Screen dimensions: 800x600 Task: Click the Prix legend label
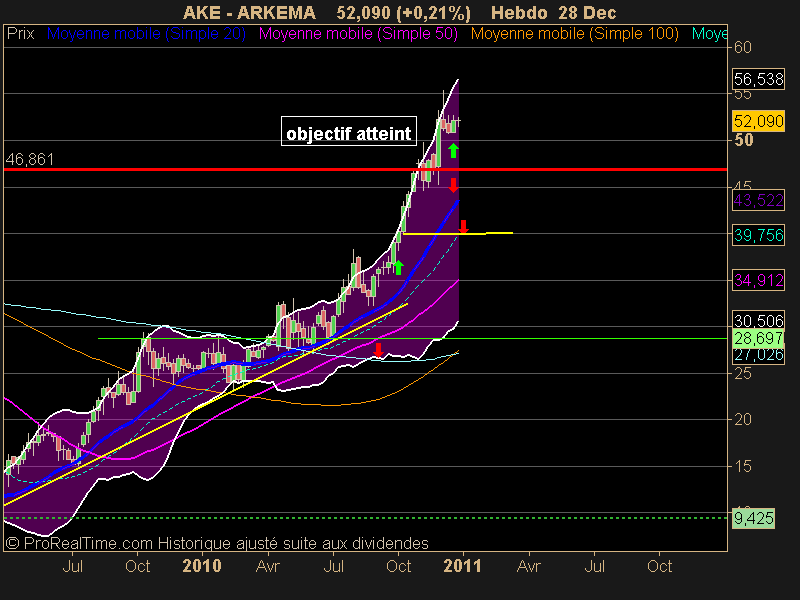click(x=20, y=34)
